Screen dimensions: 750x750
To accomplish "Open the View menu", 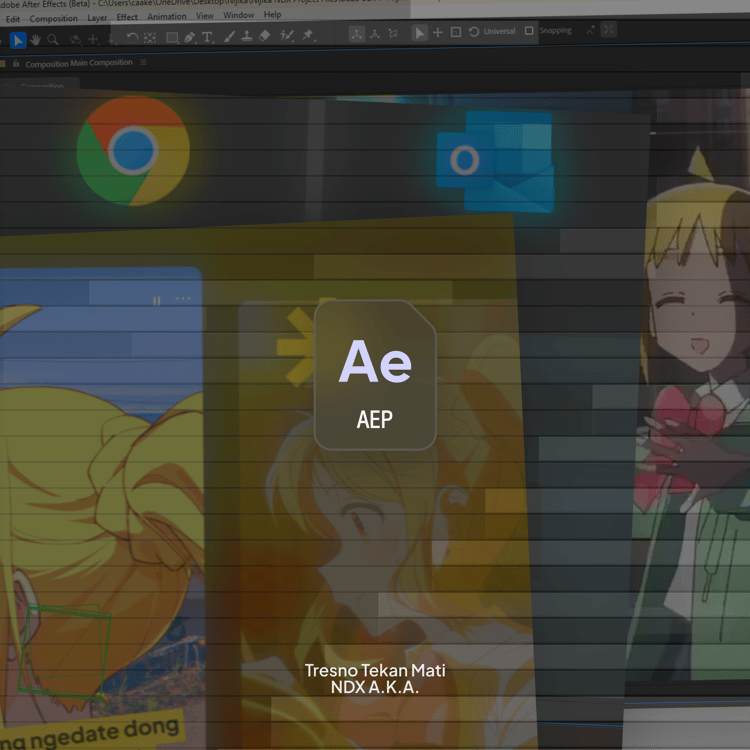I will pos(205,16).
